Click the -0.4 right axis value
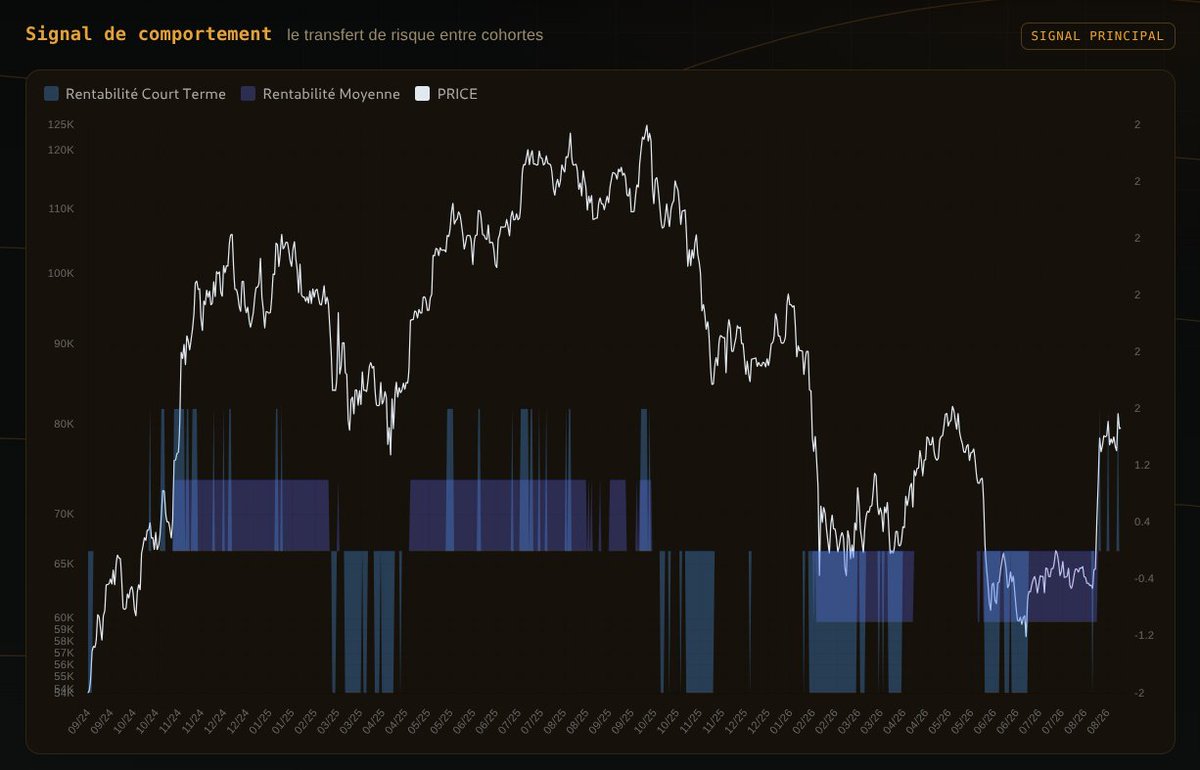Screen dimensions: 1200x770 (1144, 579)
